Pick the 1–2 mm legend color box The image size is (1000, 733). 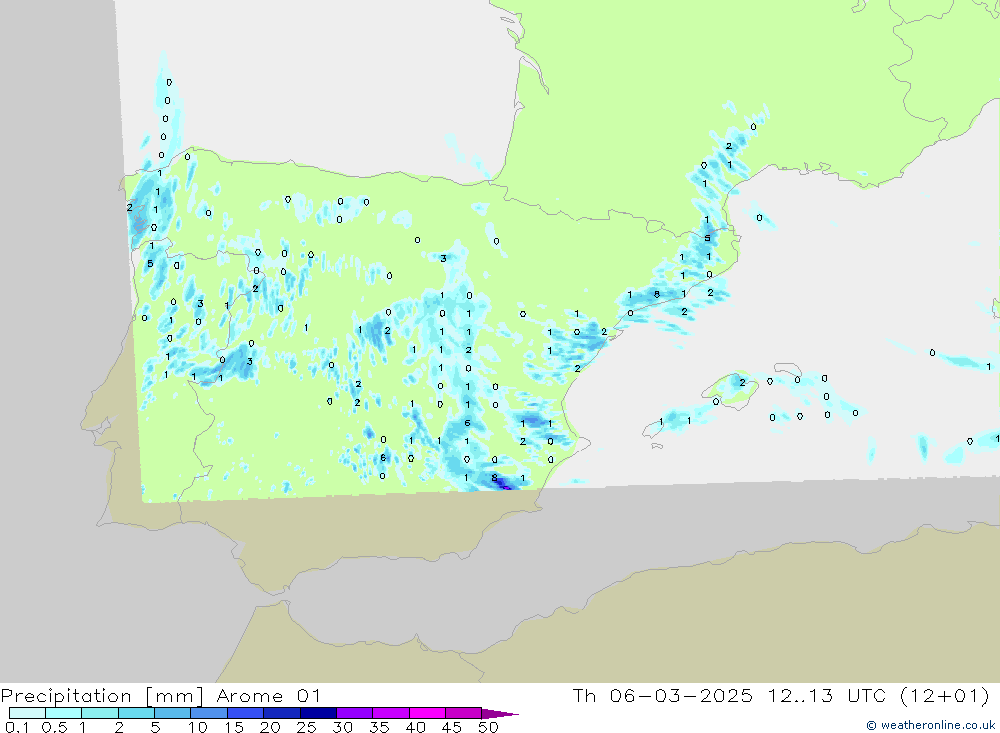coord(99,713)
